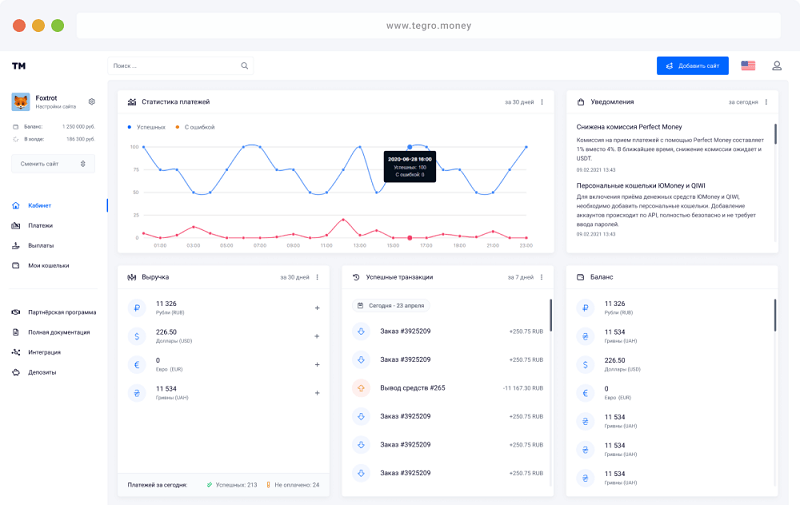The height and width of the screenshot is (505, 800).
Task: Click the site settings gear icon
Action: click(92, 101)
